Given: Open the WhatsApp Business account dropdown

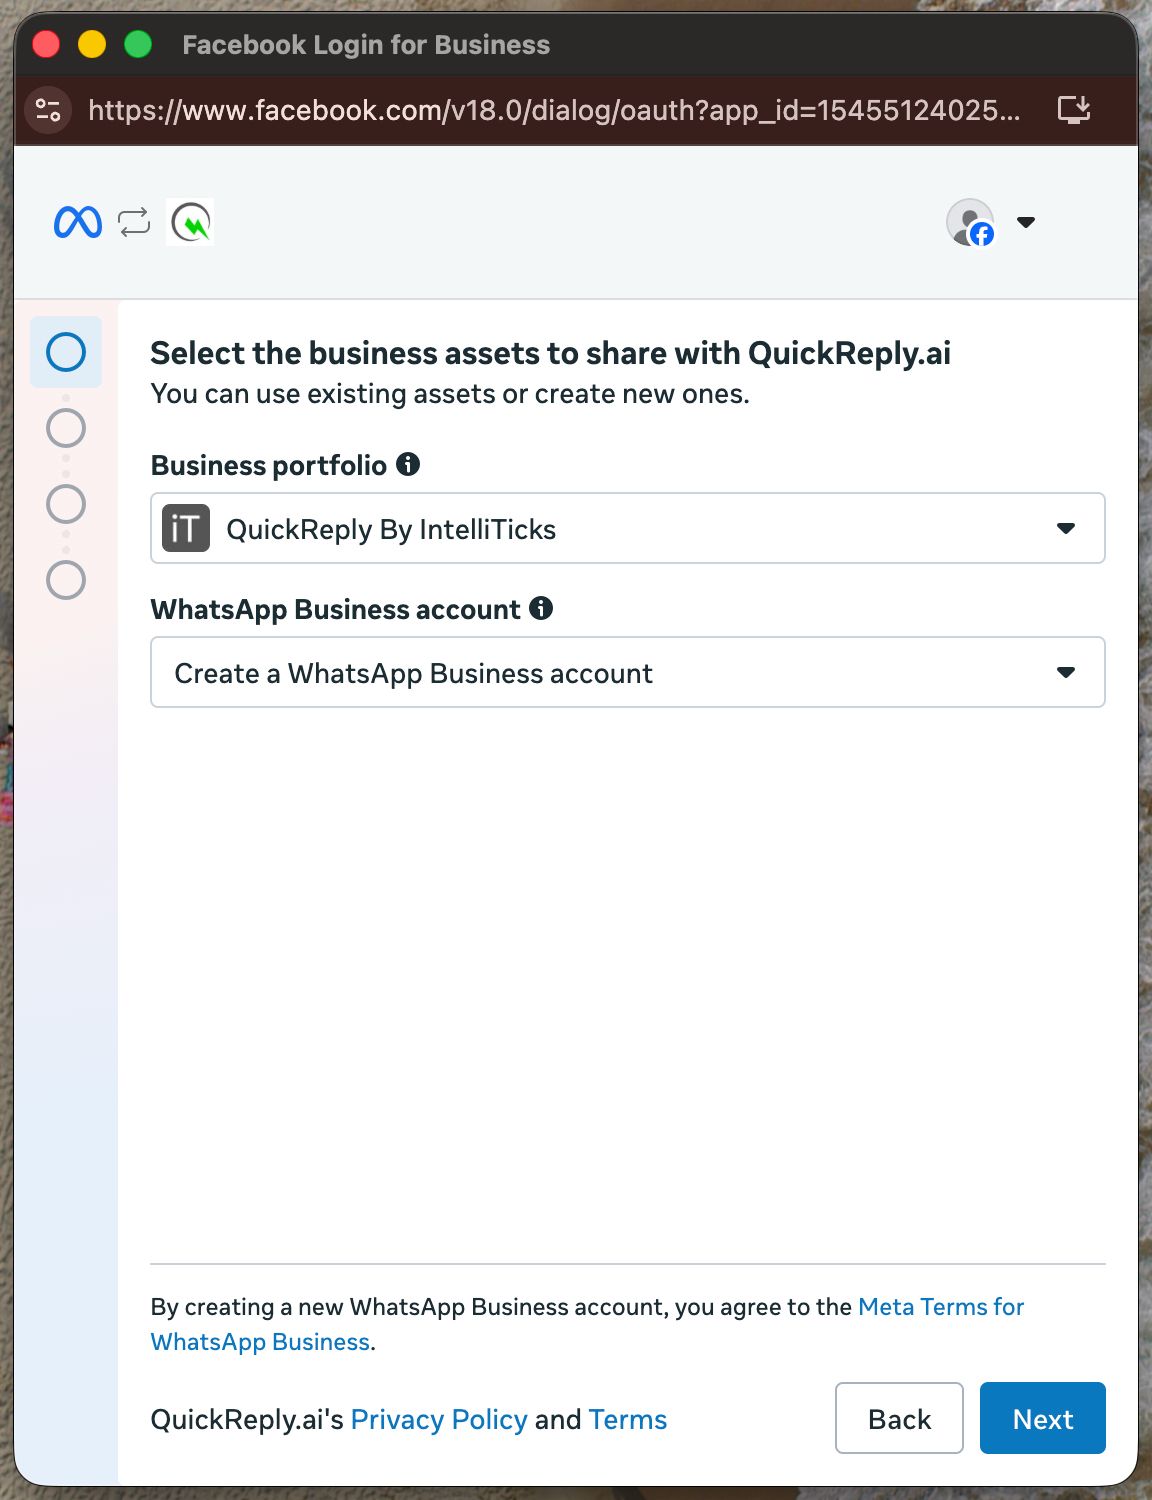Looking at the screenshot, I should pos(1066,672).
